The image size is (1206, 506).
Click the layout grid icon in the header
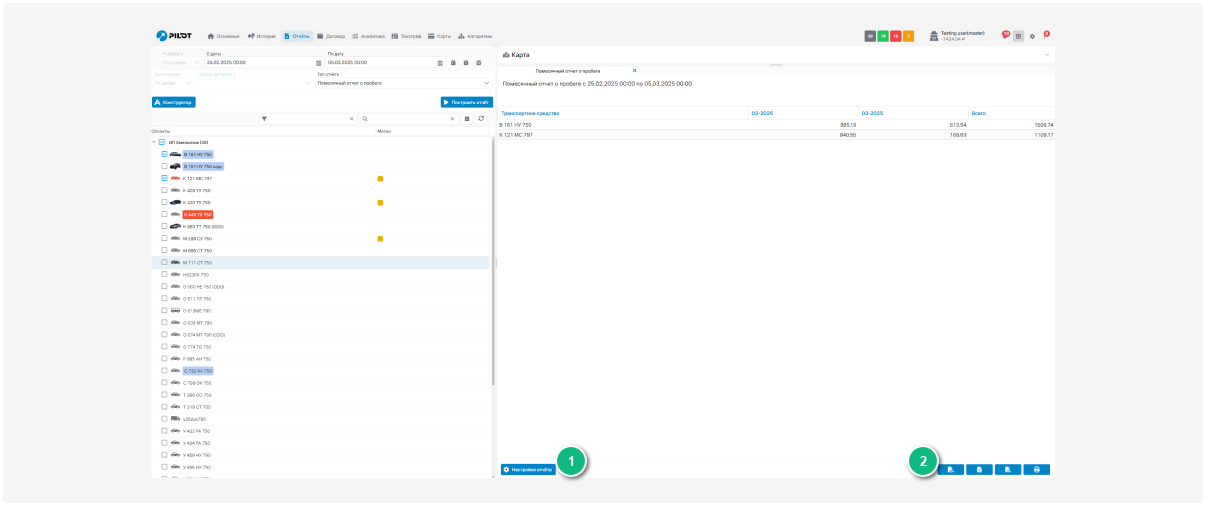1019,36
